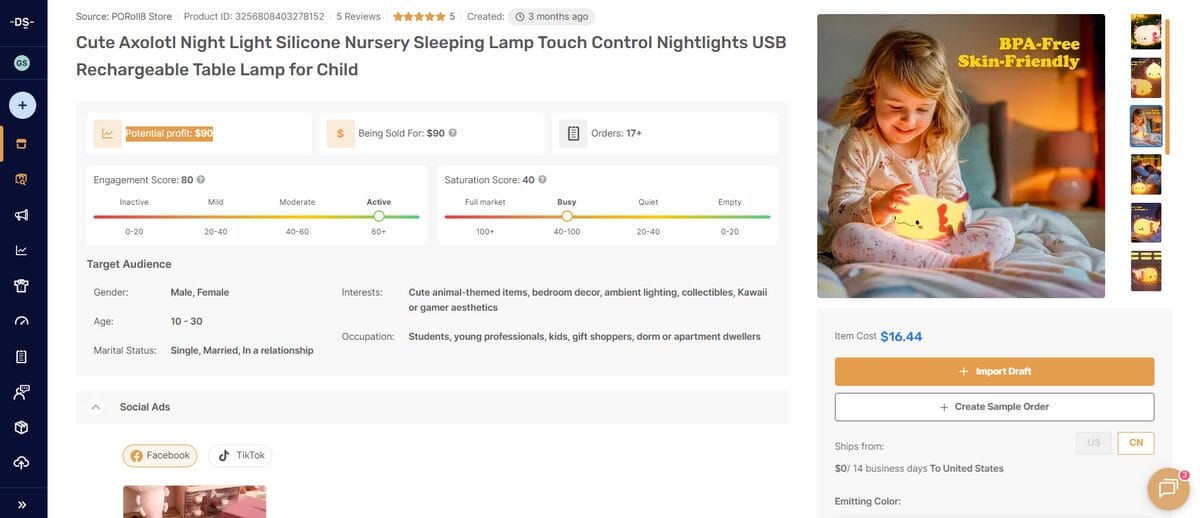1200x518 pixels.
Task: Click the GS user avatar
Action: 22,63
